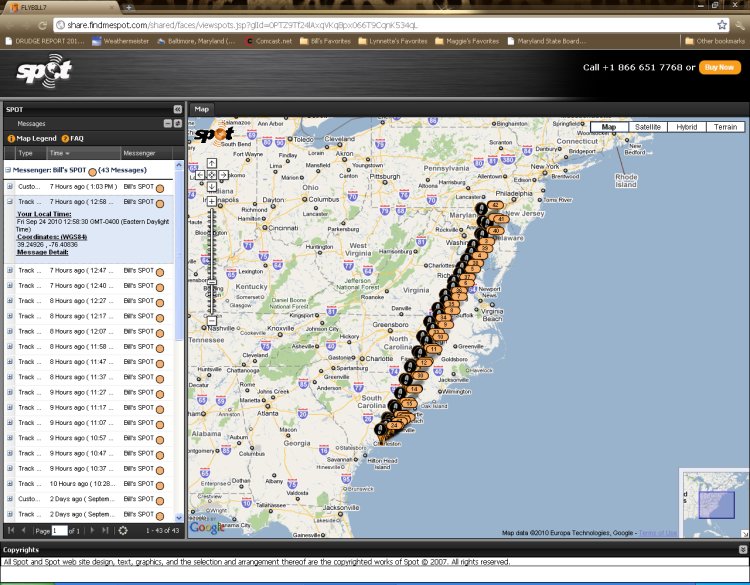Open Bill's Favorites bookmark folder

click(x=325, y=41)
